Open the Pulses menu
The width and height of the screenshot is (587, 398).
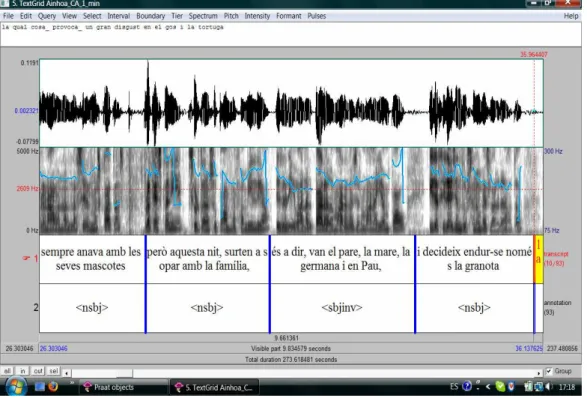pyautogui.click(x=317, y=16)
